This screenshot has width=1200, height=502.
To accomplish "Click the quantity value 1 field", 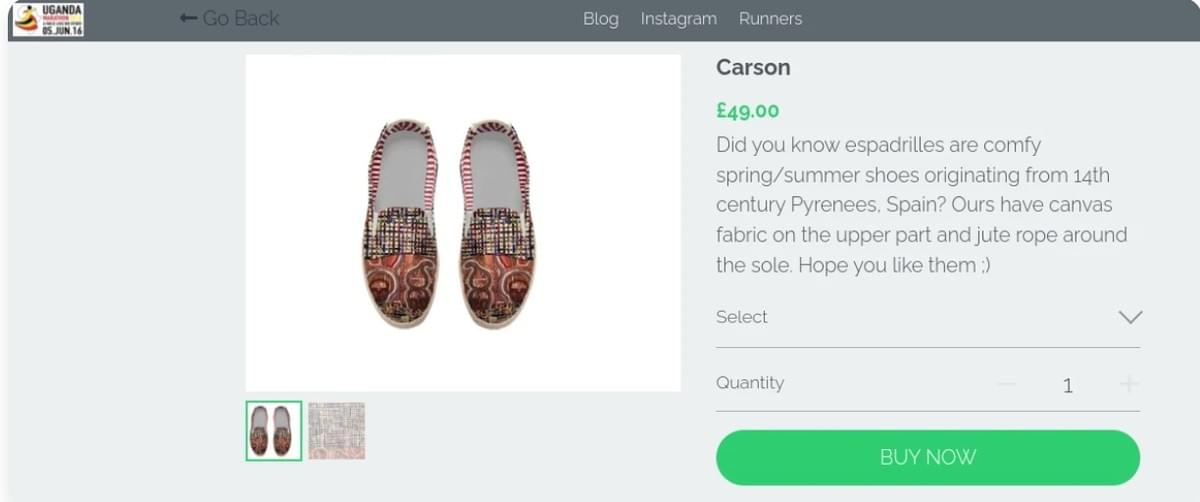I will [1068, 385].
